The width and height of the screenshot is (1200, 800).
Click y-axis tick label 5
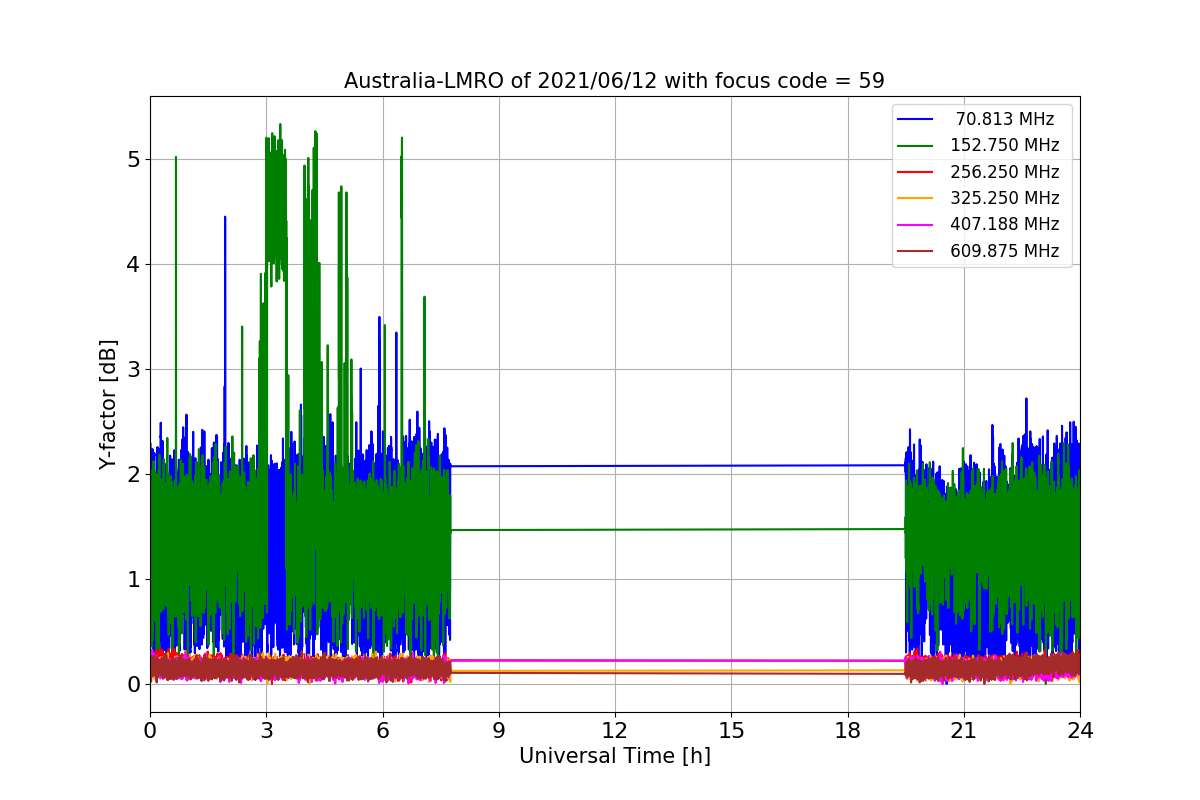134,160
